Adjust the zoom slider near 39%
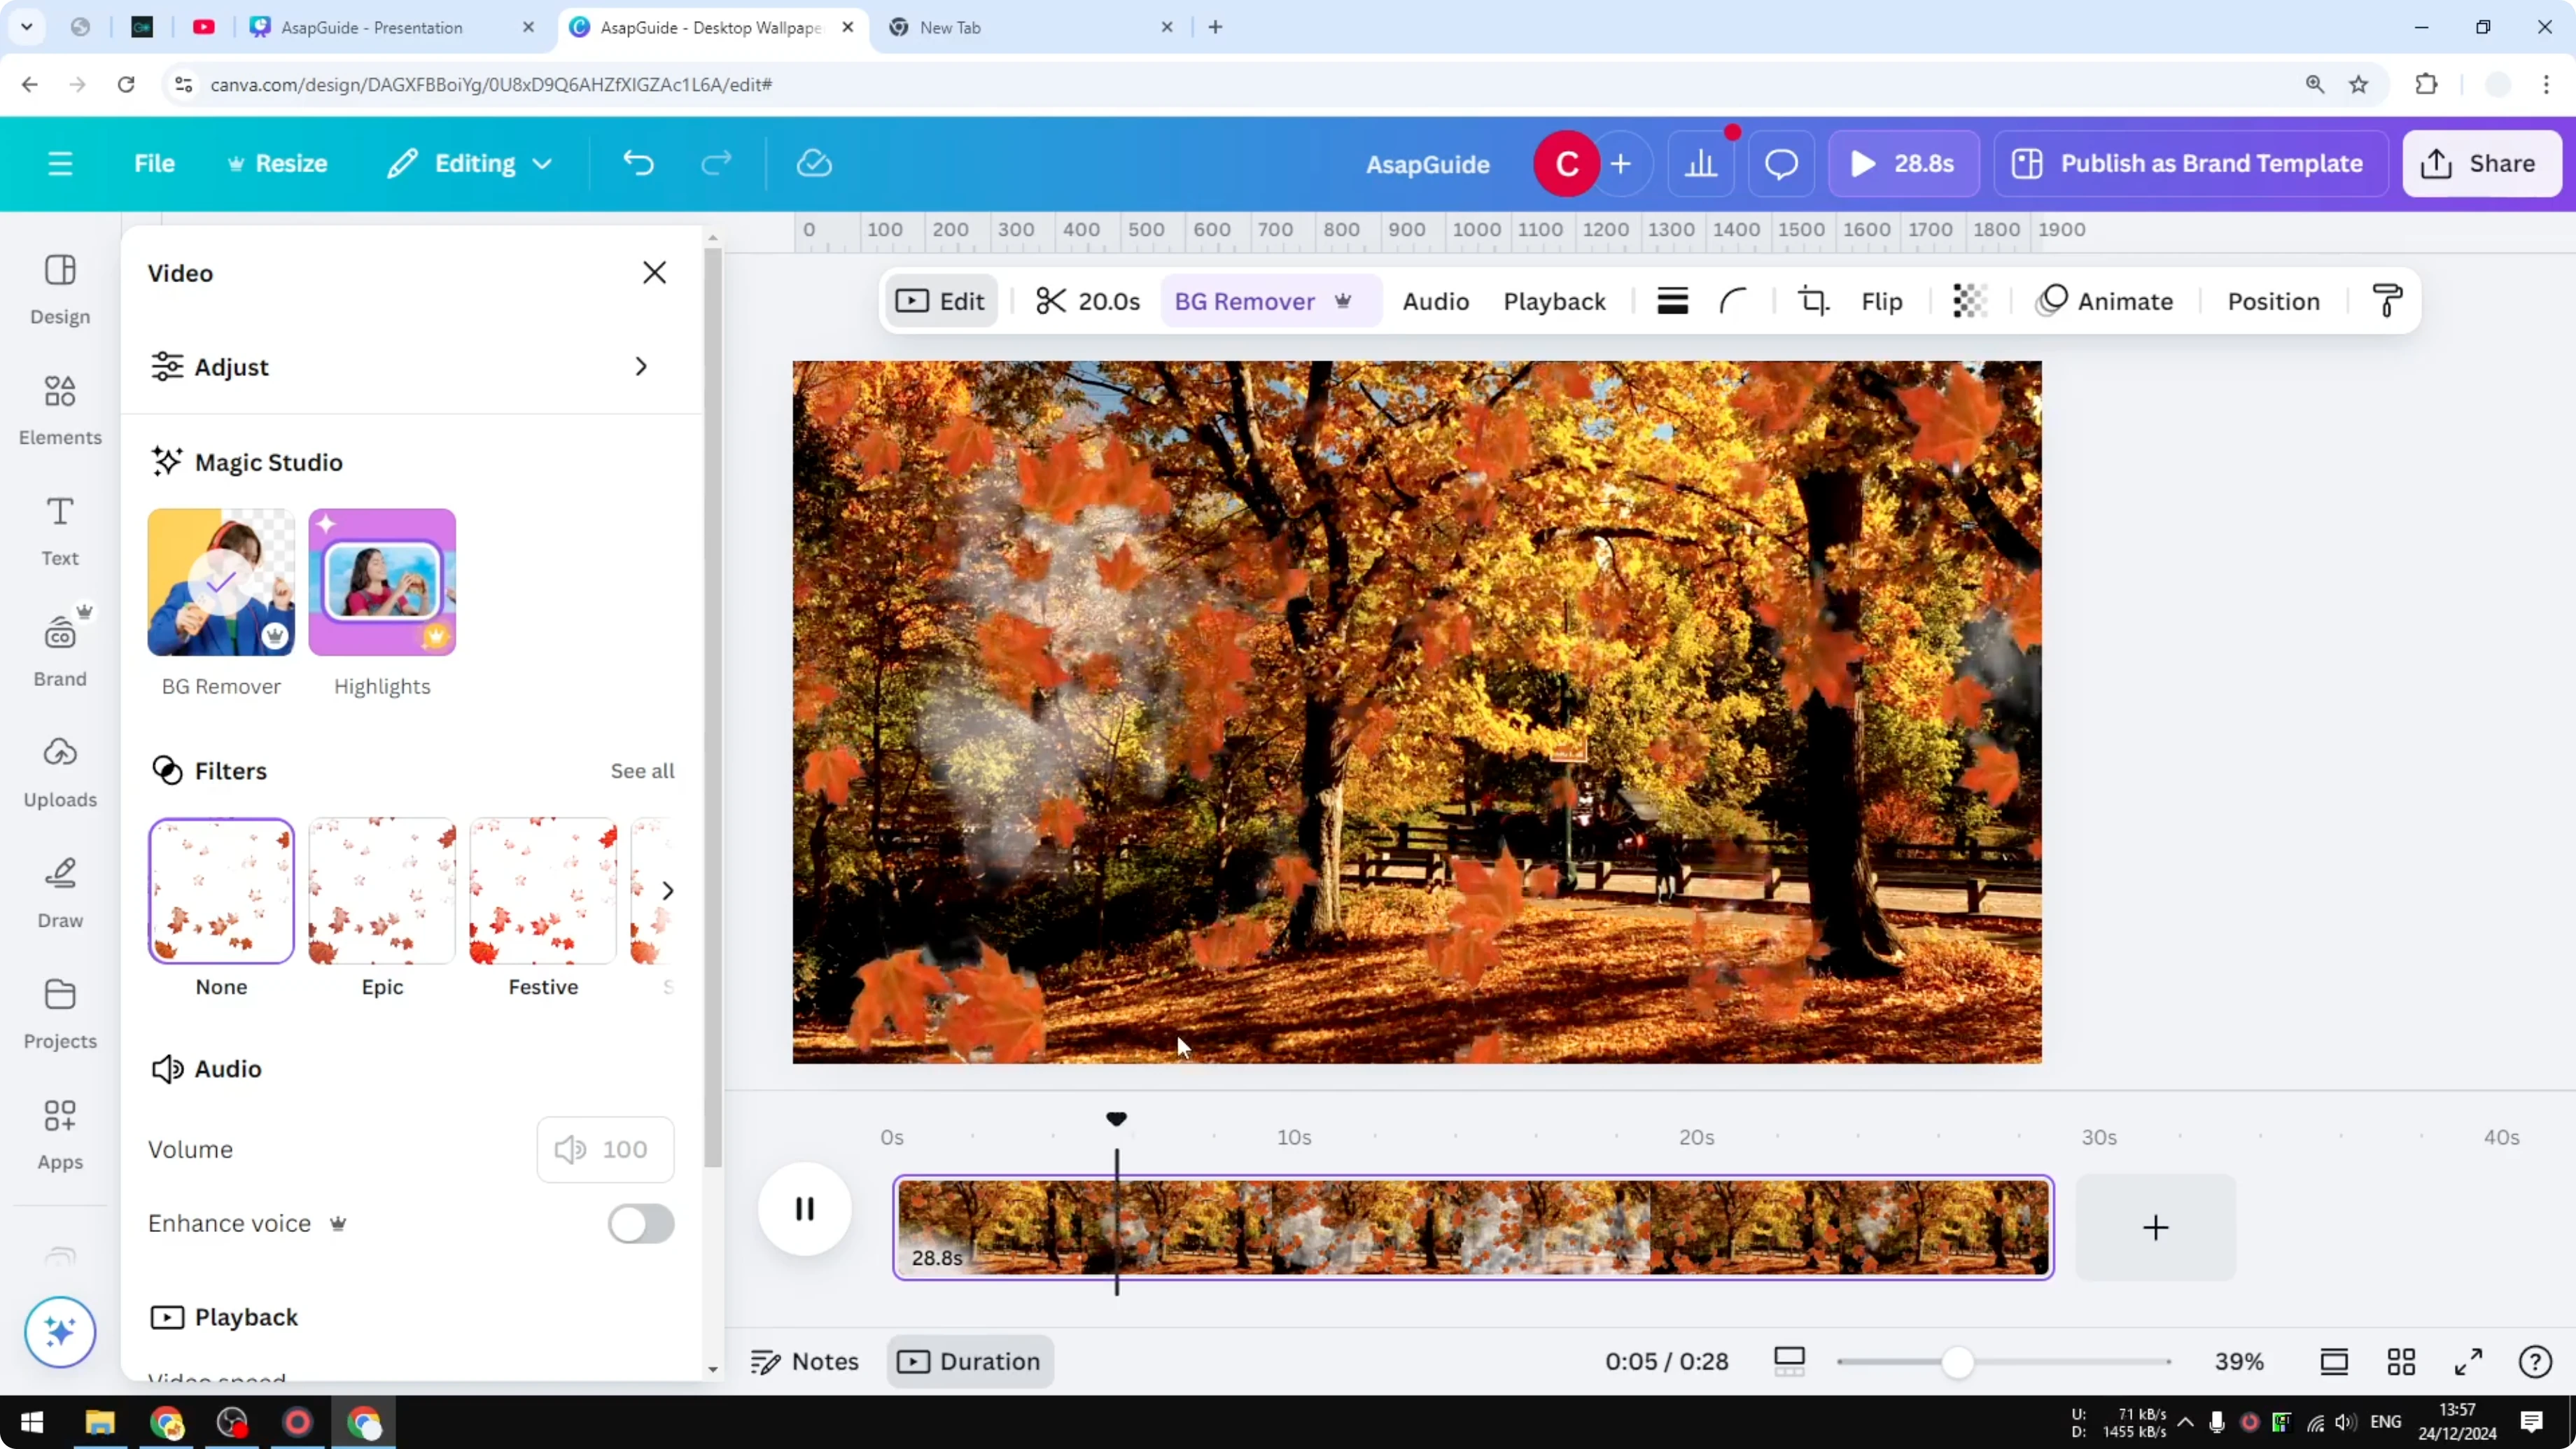The image size is (2576, 1449). pos(1958,1362)
